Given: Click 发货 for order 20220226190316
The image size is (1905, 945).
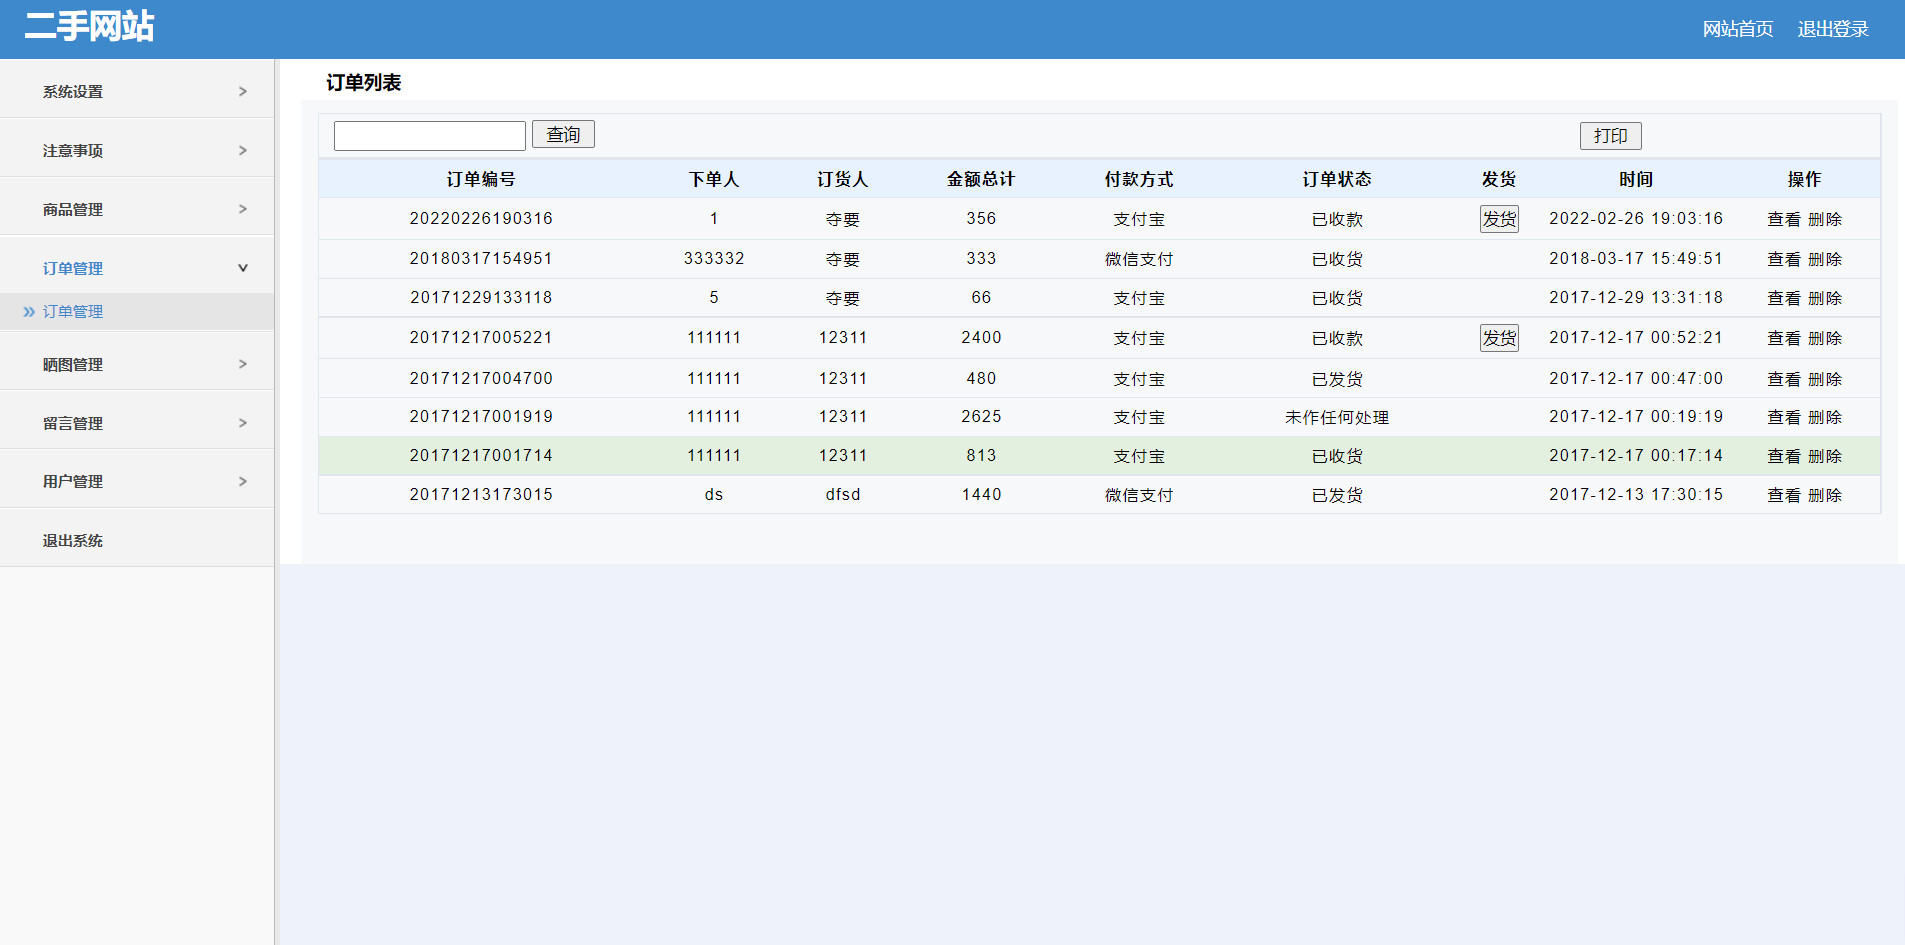Looking at the screenshot, I should click(x=1498, y=219).
